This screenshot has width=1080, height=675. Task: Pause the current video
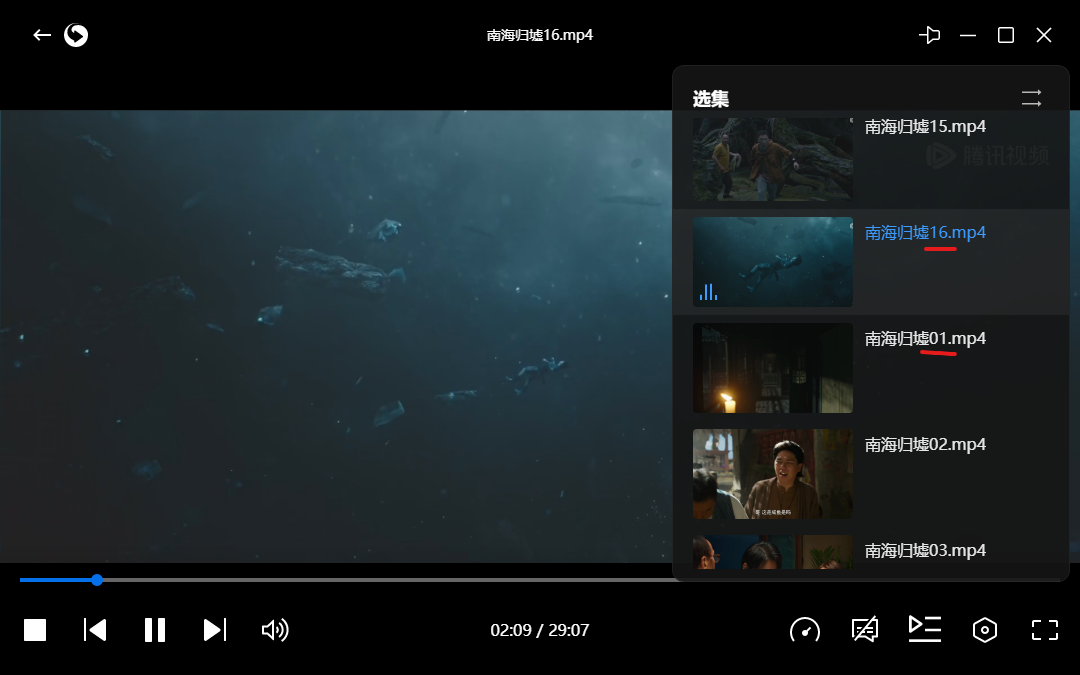click(154, 630)
